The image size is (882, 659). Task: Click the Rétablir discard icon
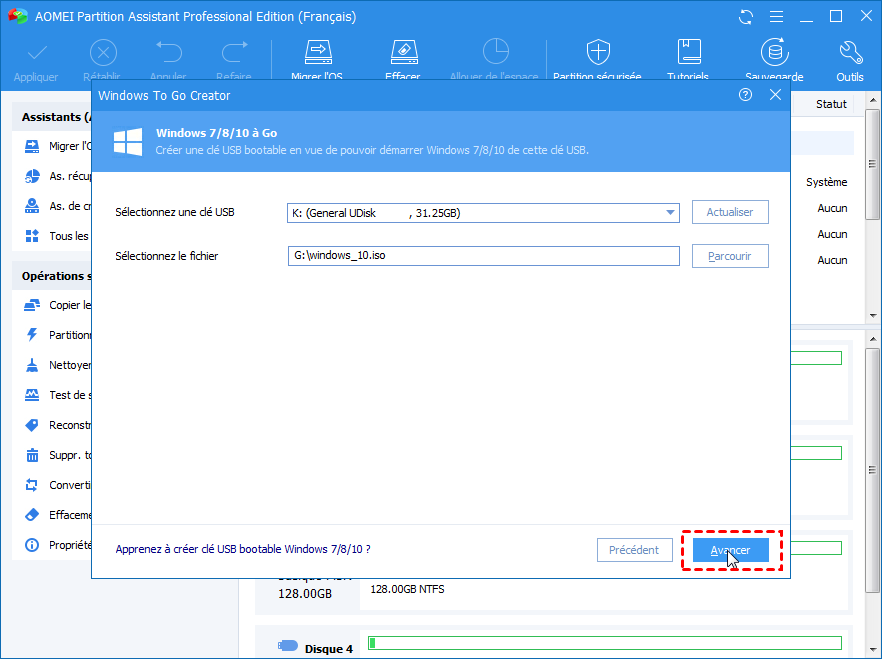(103, 53)
